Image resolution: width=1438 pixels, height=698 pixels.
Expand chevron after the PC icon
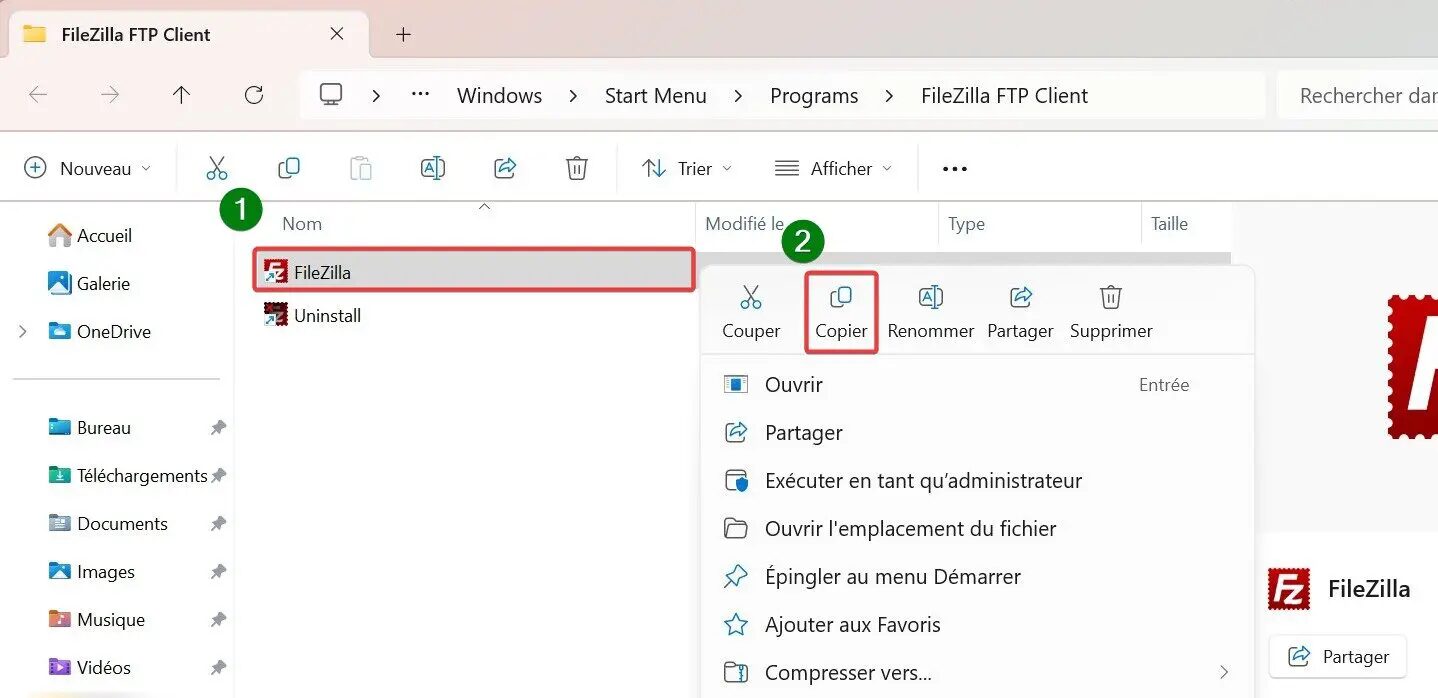pos(376,96)
